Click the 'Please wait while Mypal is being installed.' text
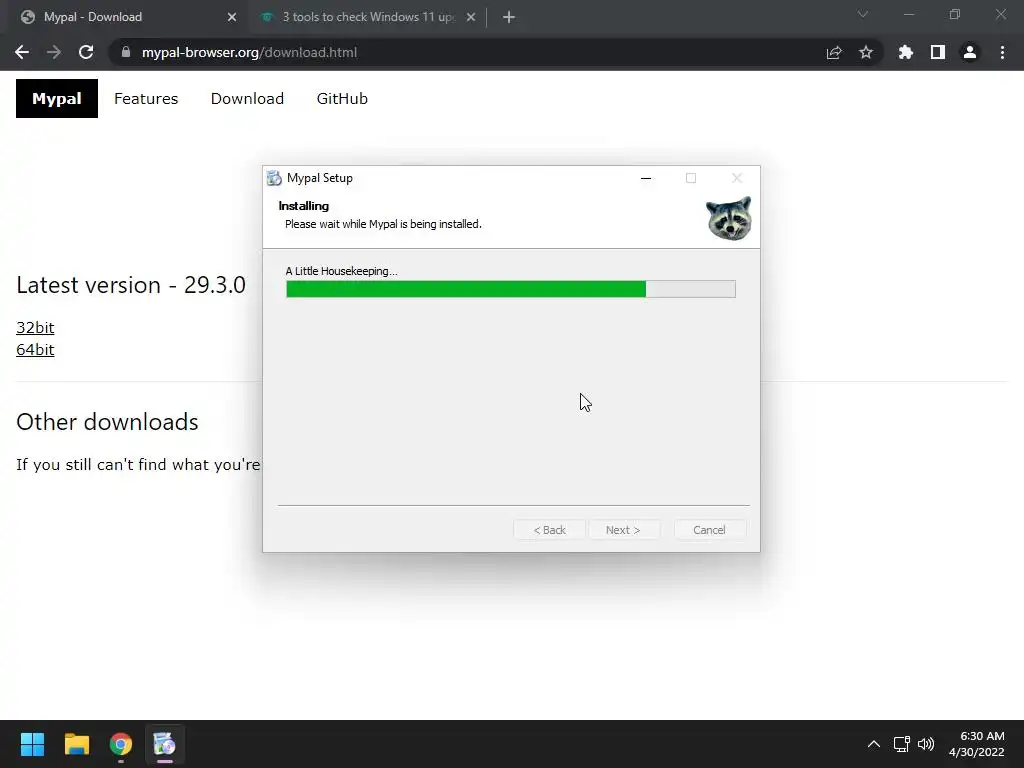 coord(383,224)
